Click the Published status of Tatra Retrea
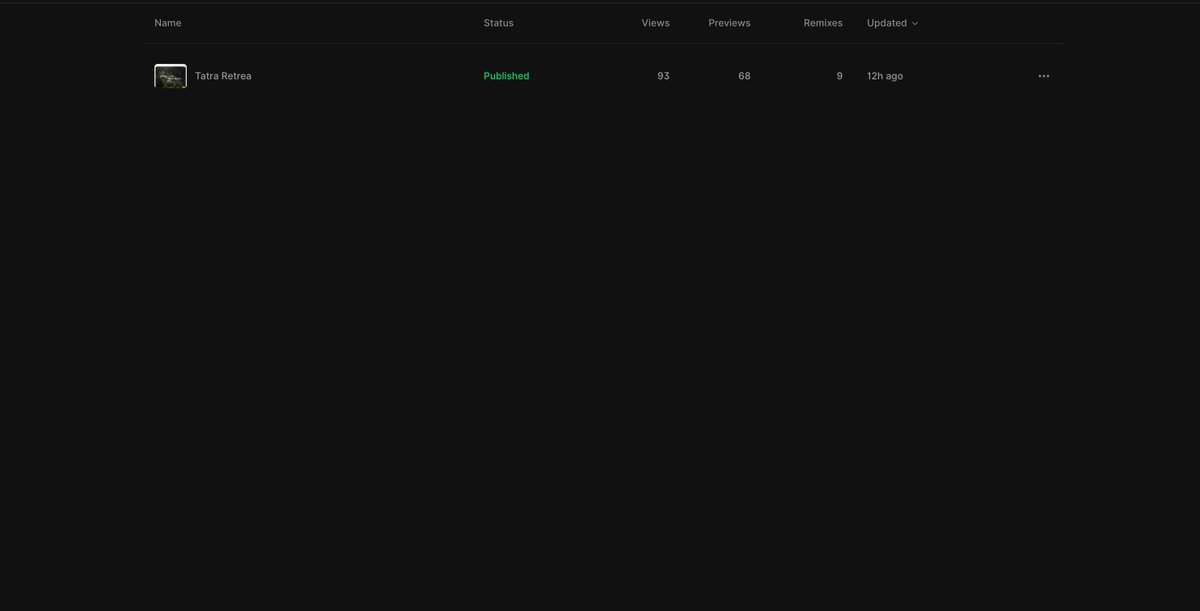The width and height of the screenshot is (1200, 611). (506, 76)
